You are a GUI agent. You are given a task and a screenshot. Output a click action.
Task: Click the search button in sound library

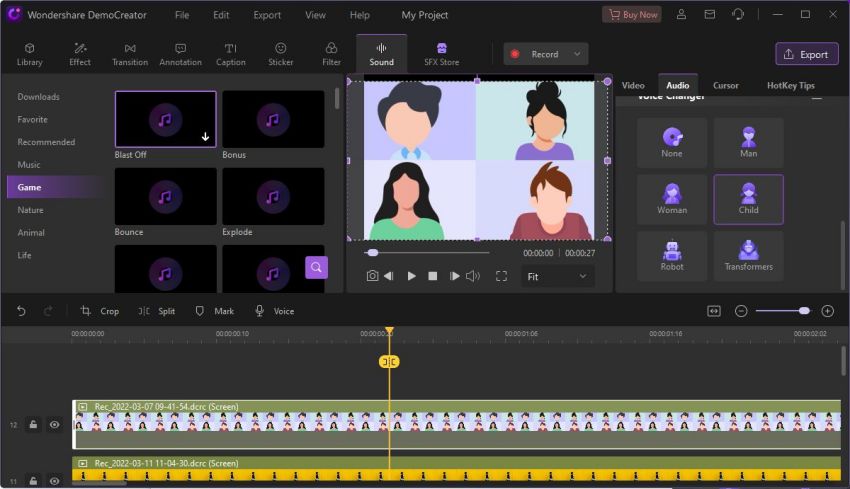point(316,267)
